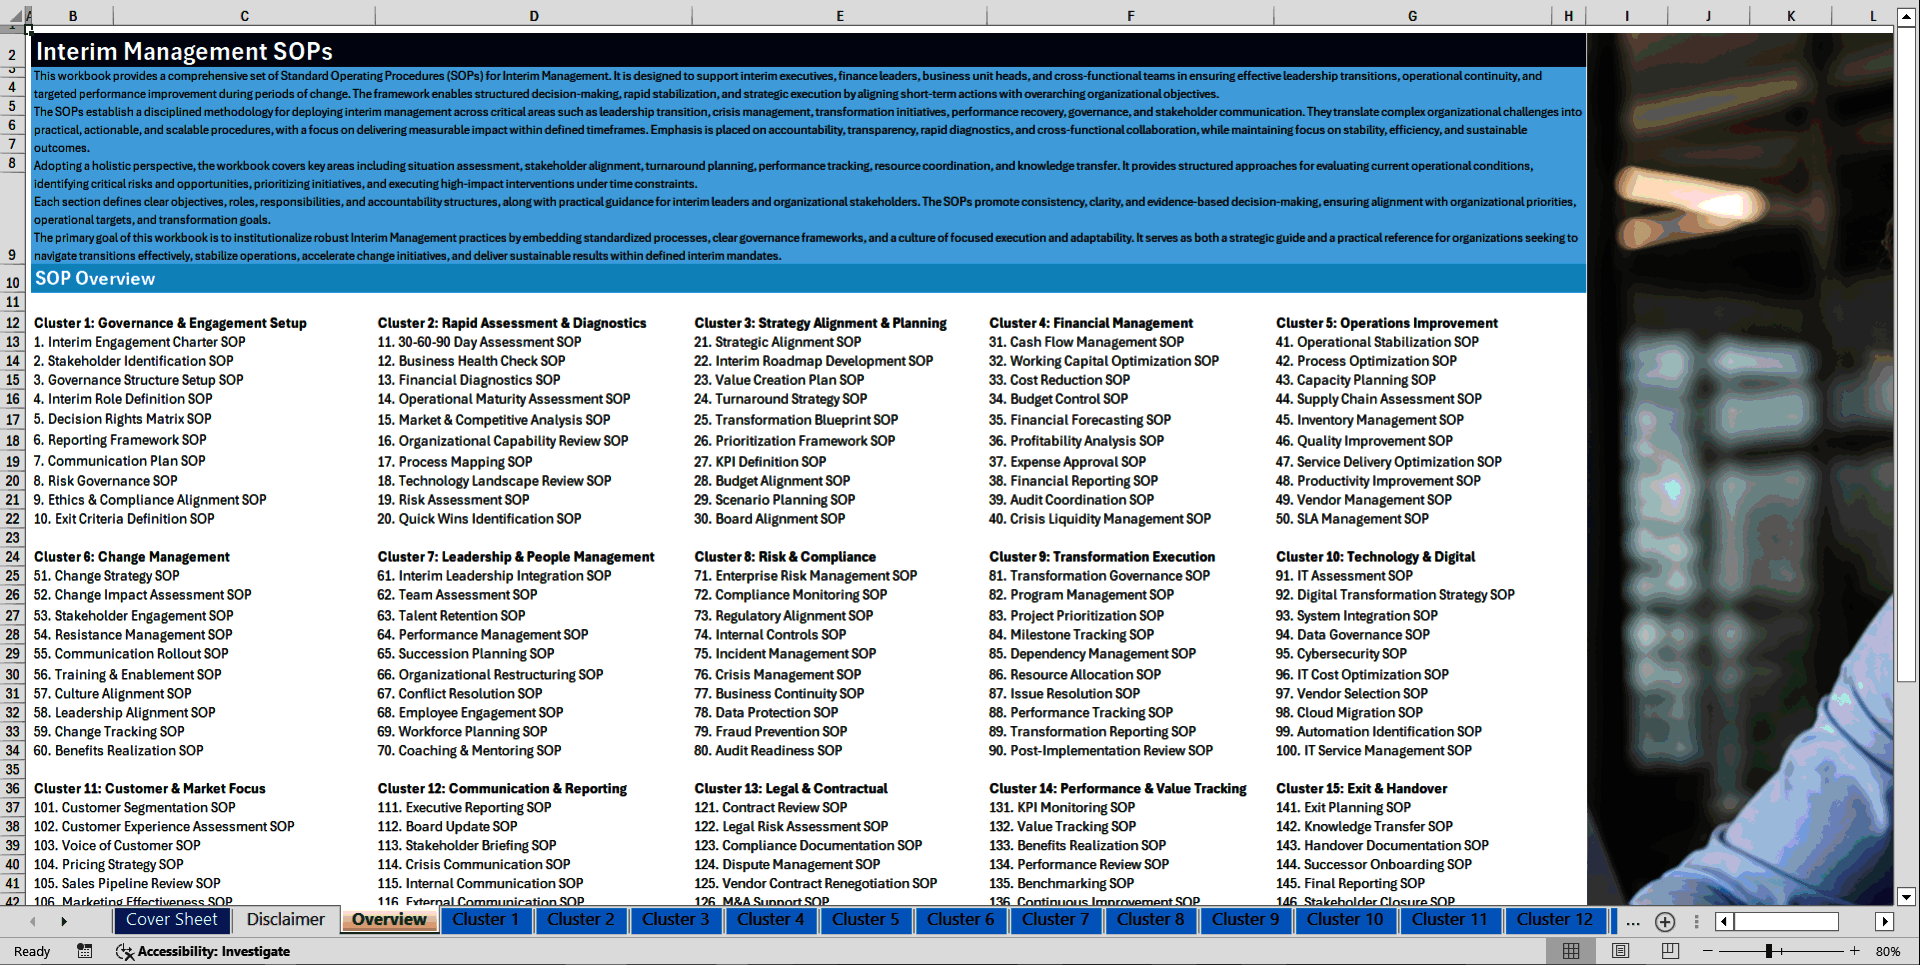
Task: Click 18. Technology Landscape Review SOP
Action: 494,481
